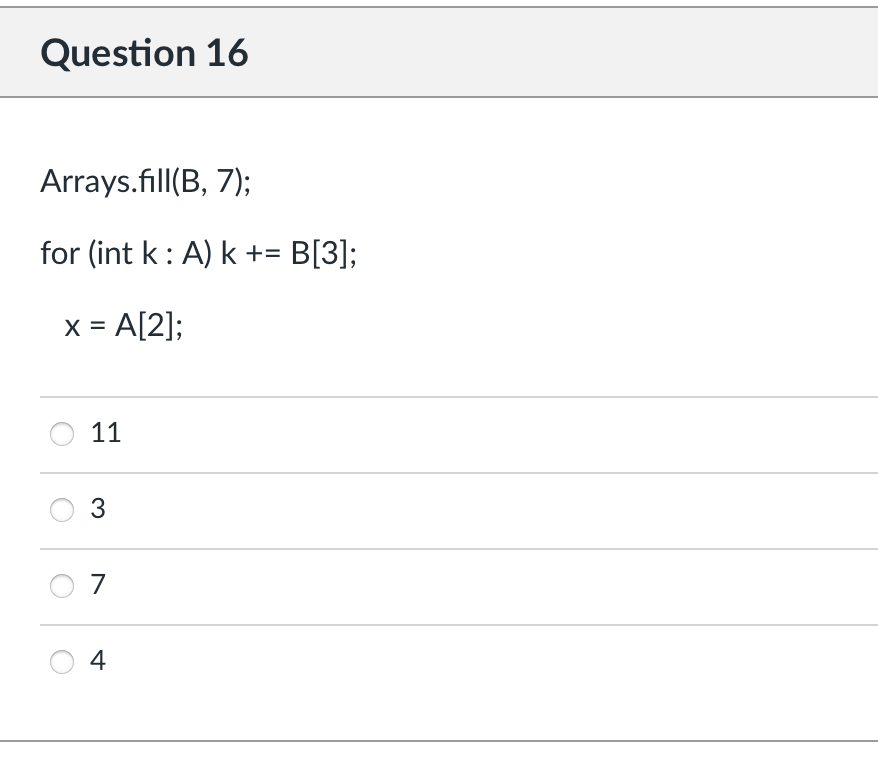The width and height of the screenshot is (878, 768).
Task: Select the radio button for answer 7
Action: click(x=62, y=586)
